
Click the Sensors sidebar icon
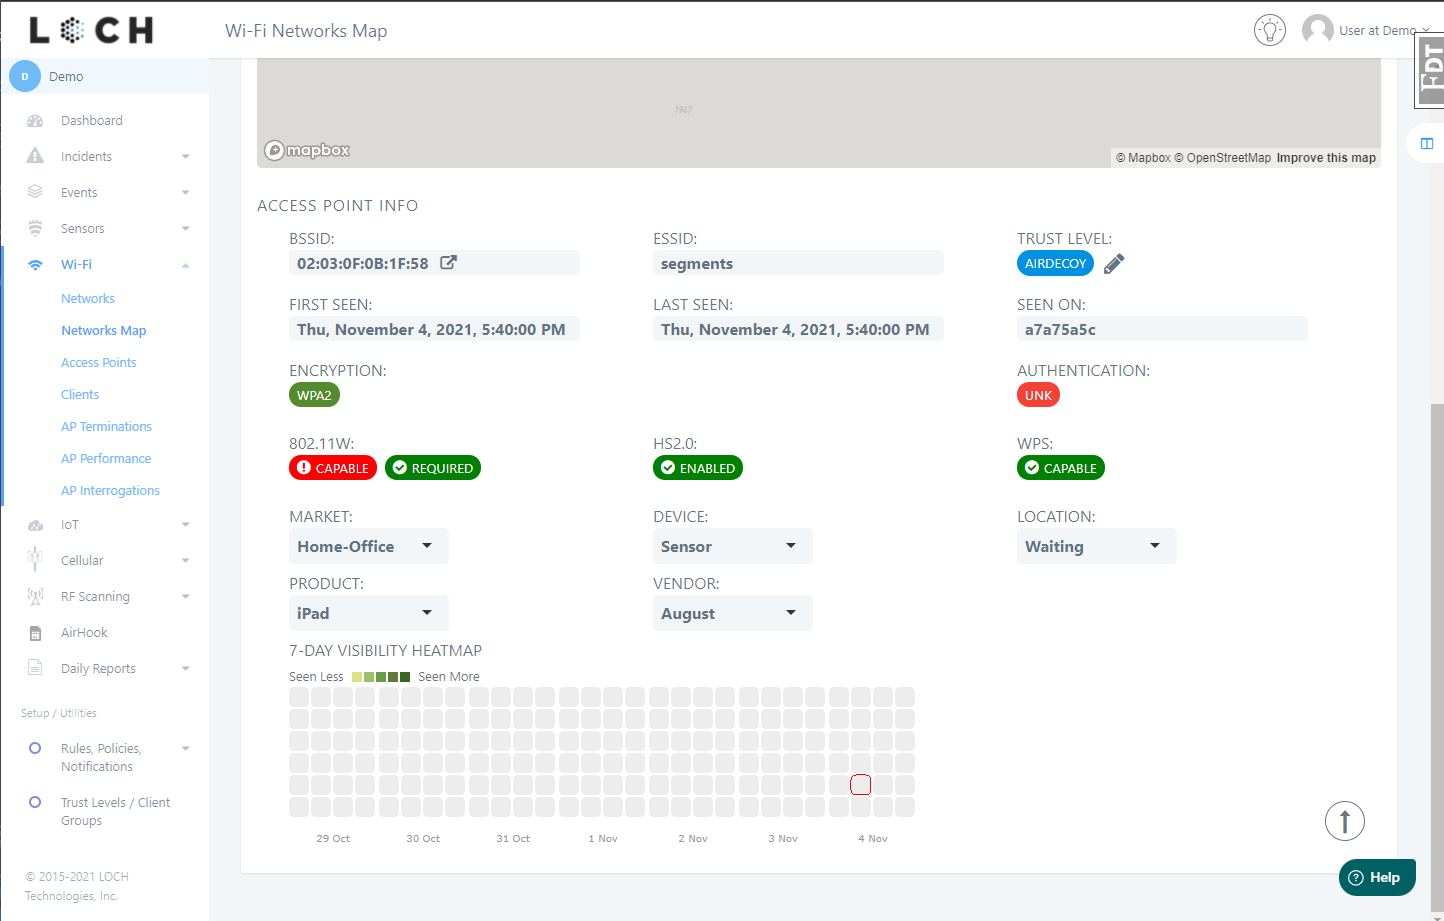[35, 228]
